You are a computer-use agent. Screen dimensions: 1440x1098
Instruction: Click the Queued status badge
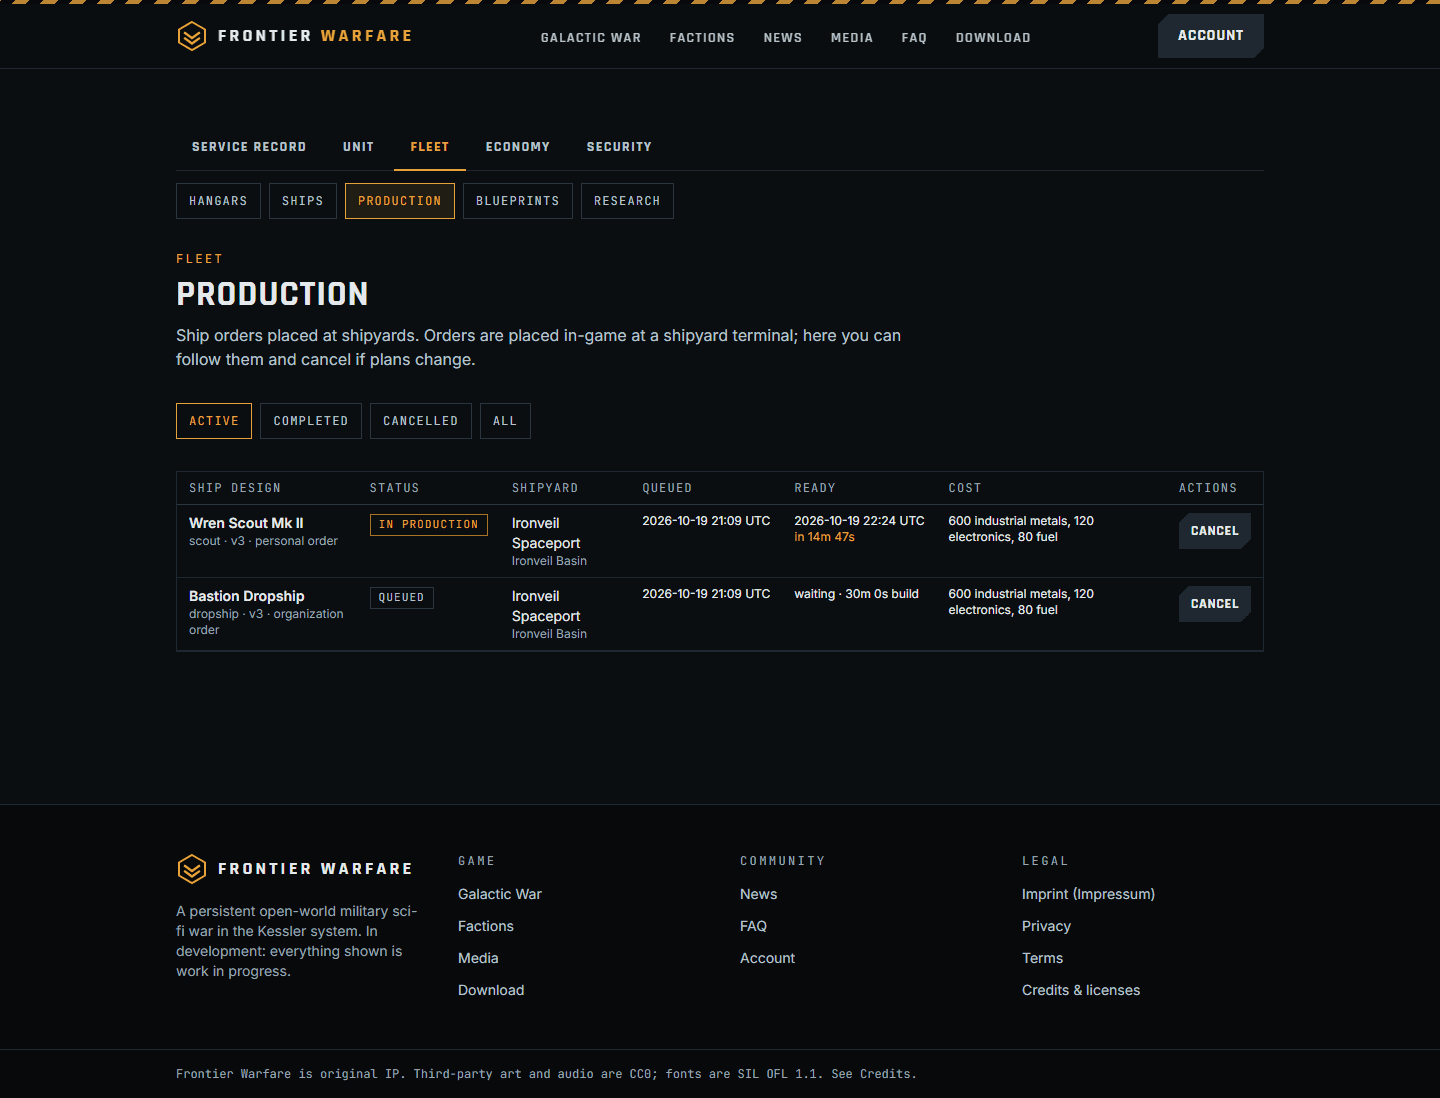click(402, 598)
